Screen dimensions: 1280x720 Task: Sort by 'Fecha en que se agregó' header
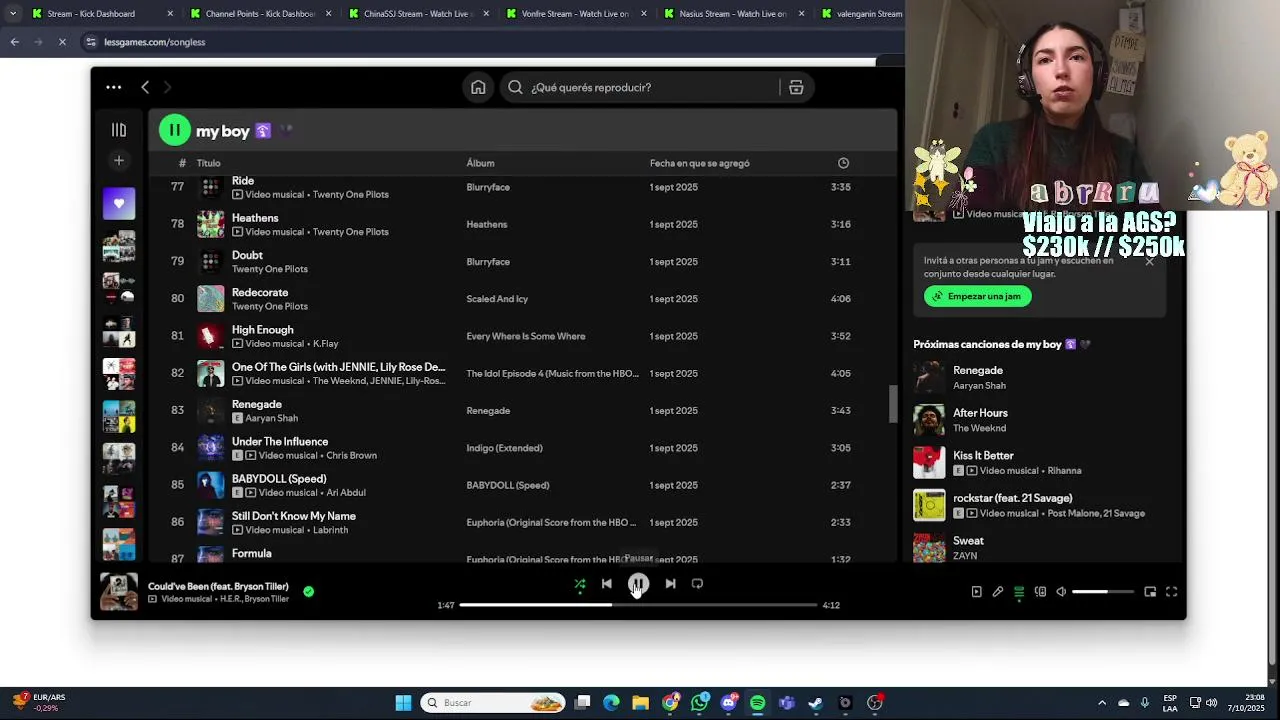[699, 163]
